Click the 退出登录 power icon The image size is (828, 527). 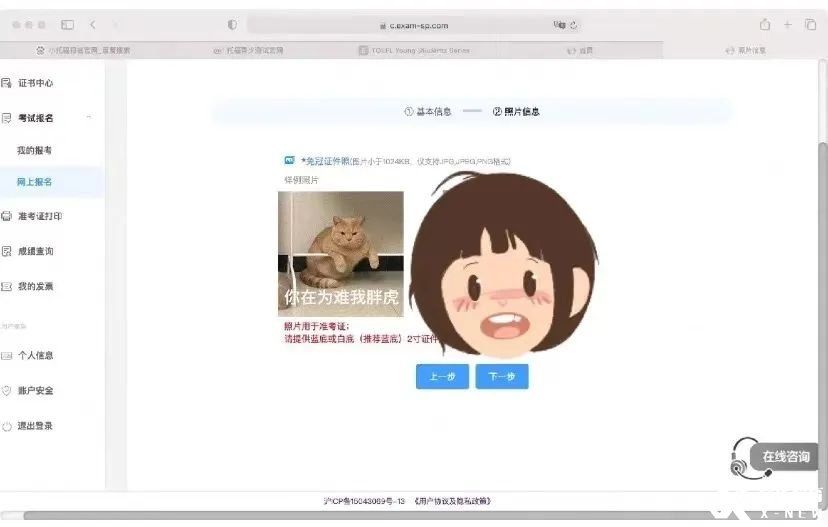click(6, 426)
